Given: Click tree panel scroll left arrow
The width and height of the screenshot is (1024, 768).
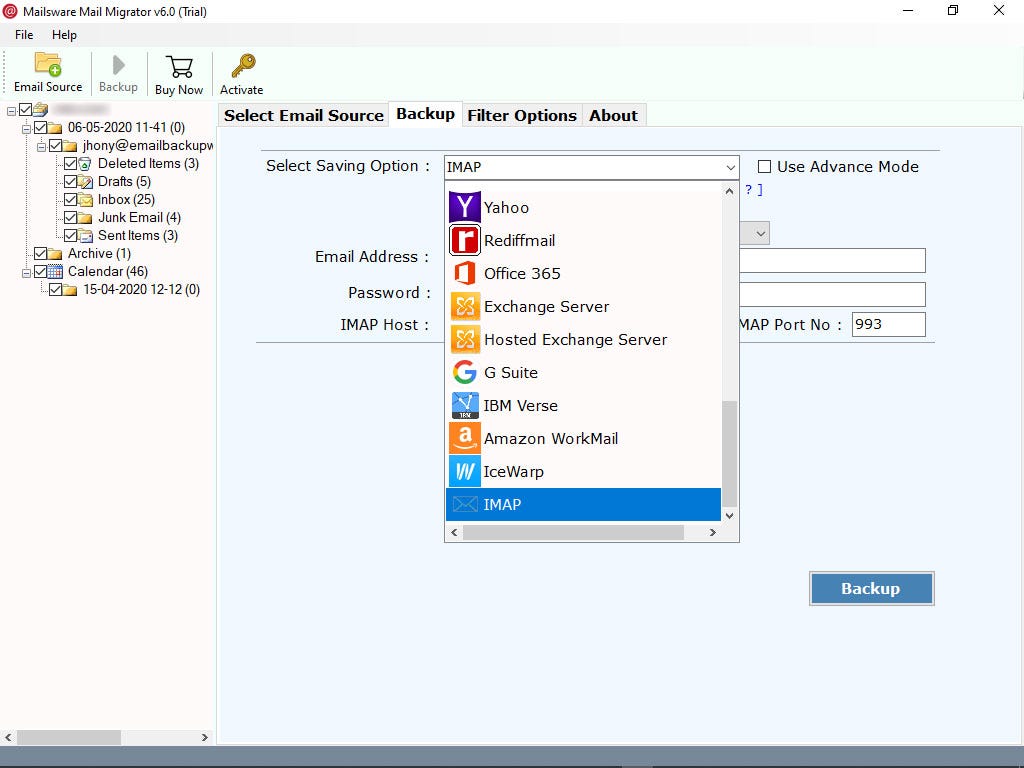Looking at the screenshot, I should tap(8, 737).
